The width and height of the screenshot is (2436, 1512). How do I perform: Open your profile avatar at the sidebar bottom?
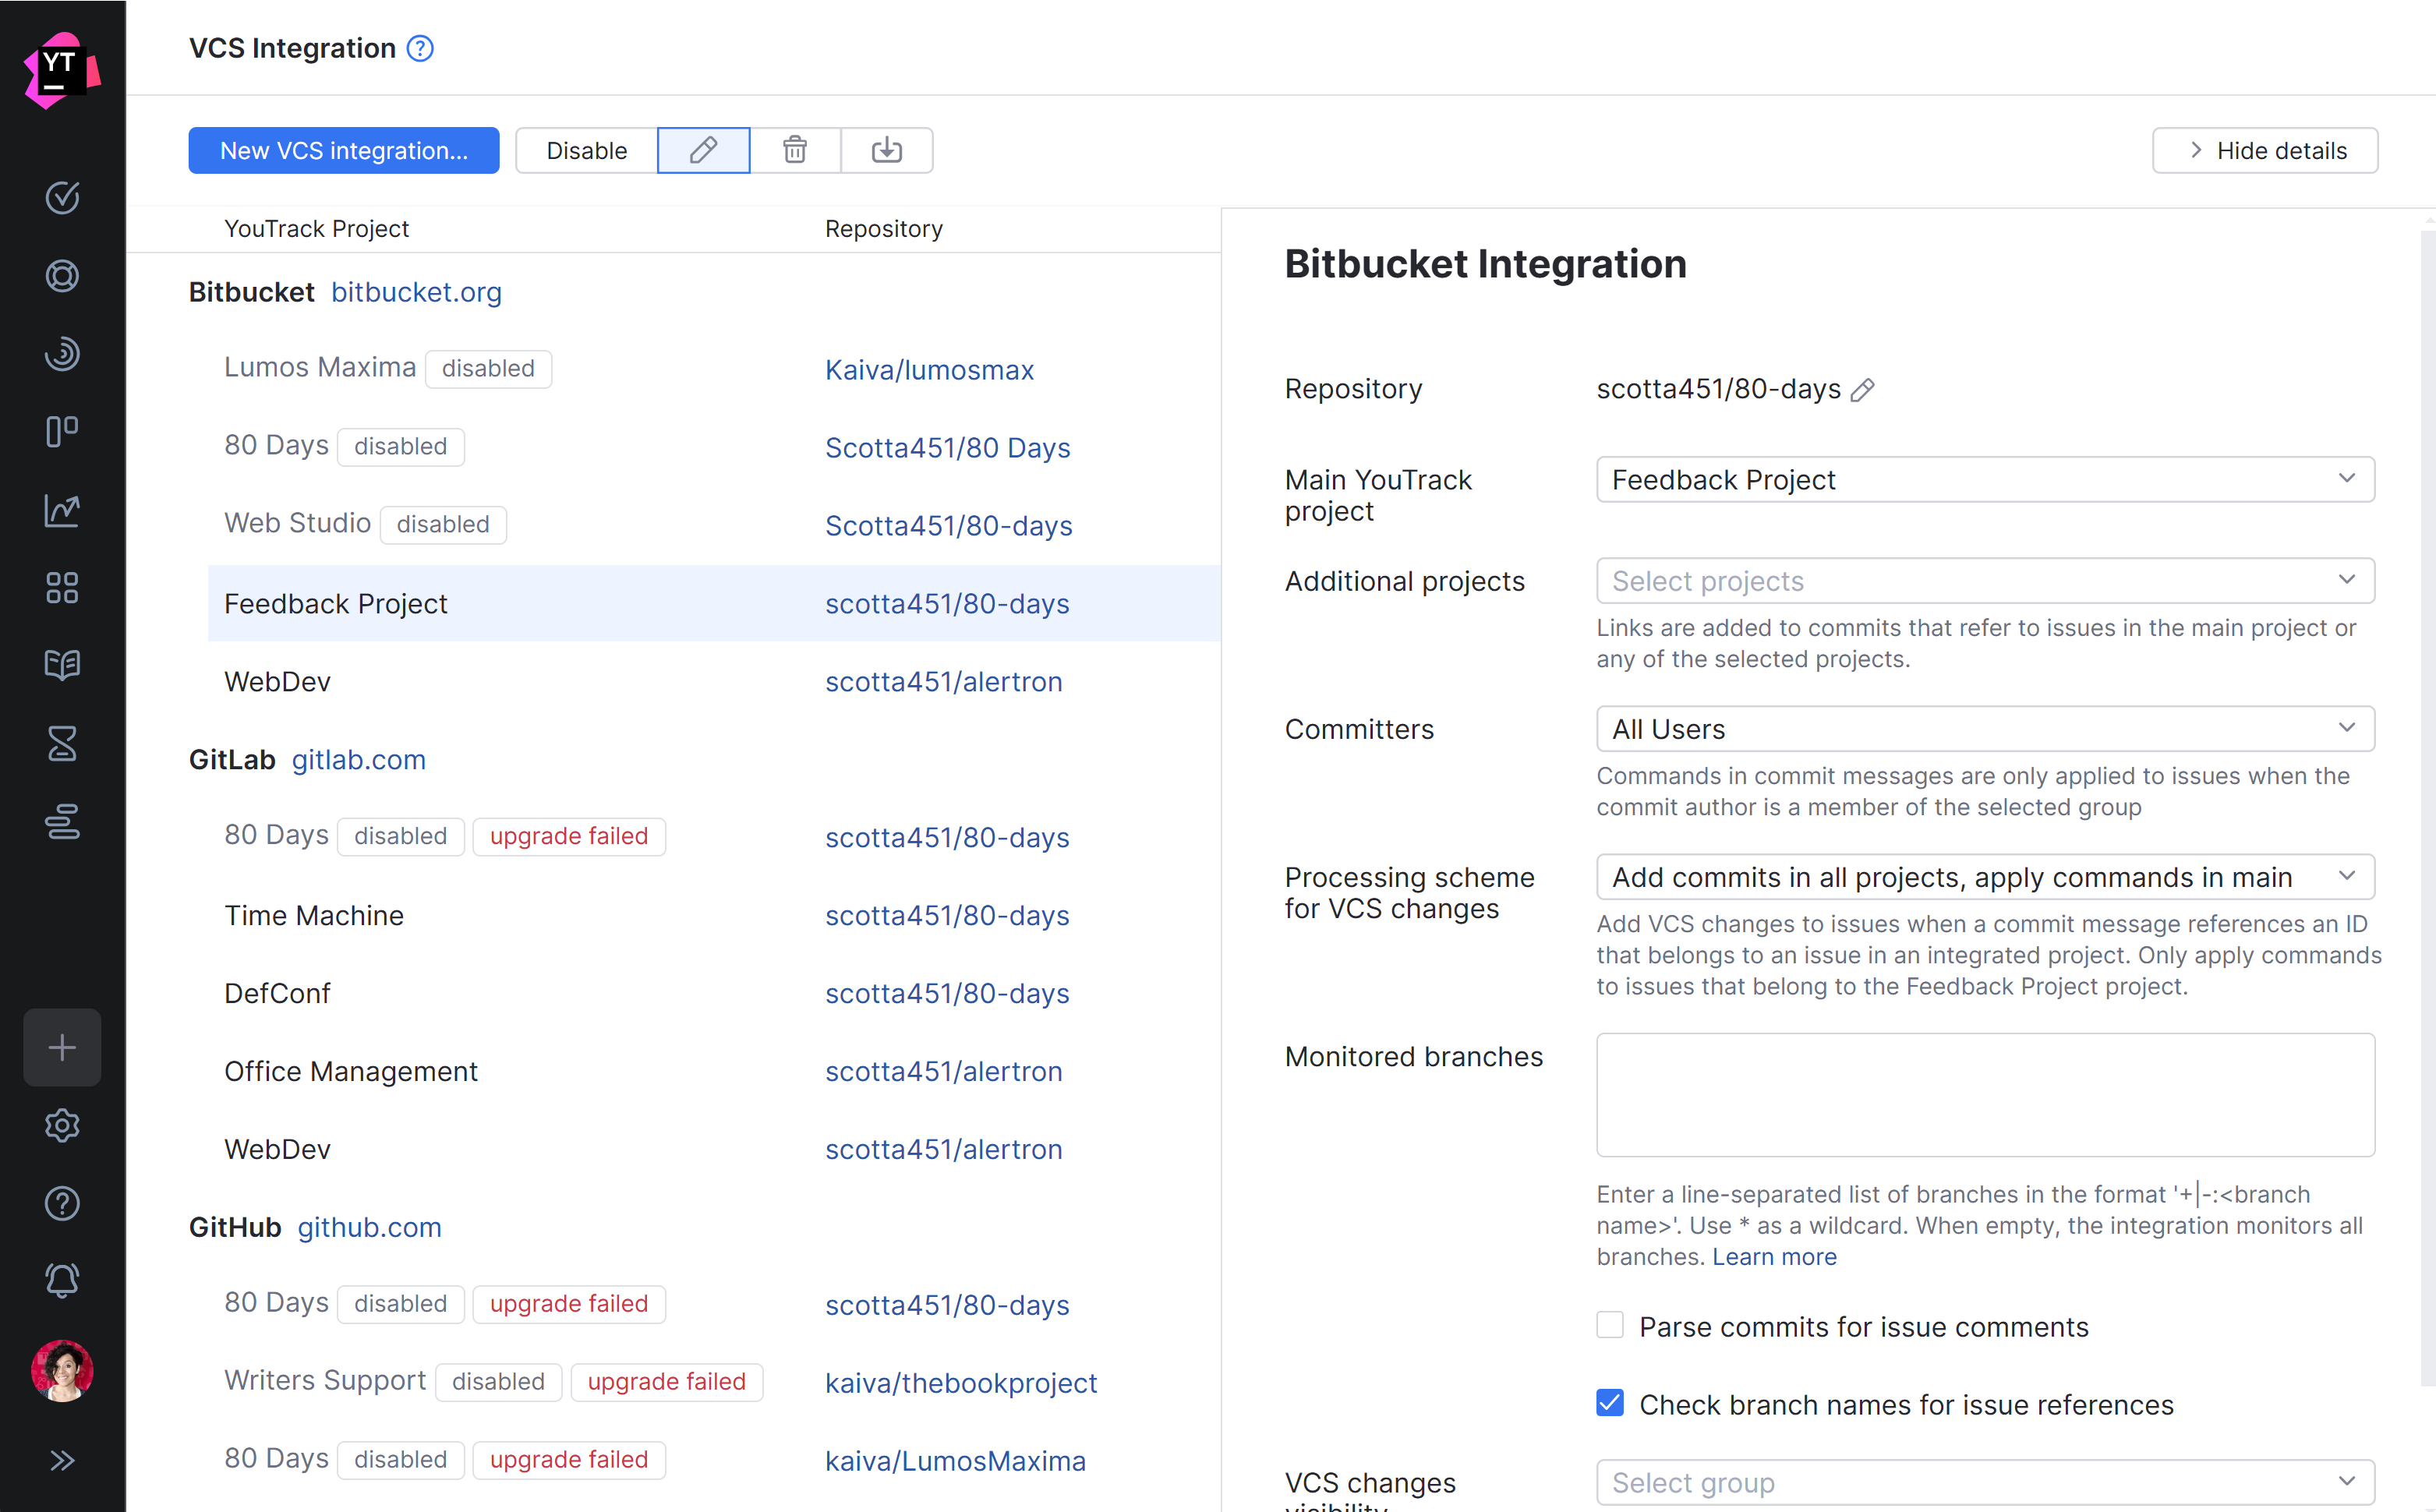62,1371
